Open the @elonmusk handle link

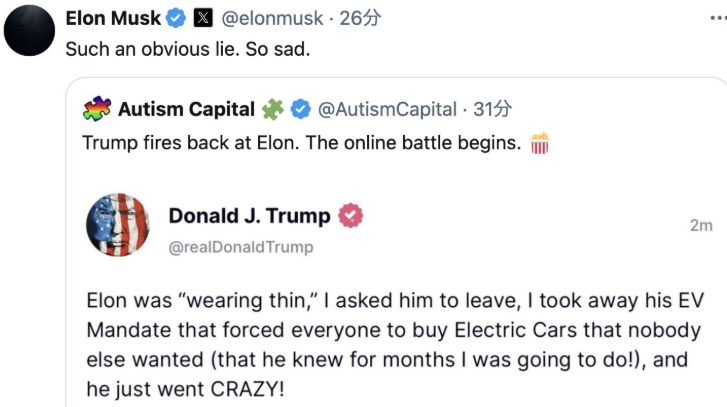click(272, 19)
